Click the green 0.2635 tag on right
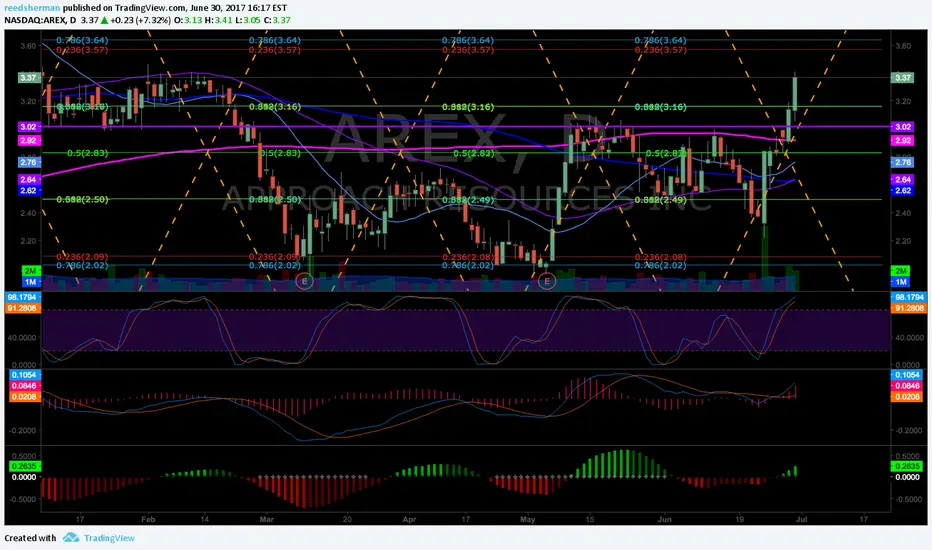Image resolution: width=932 pixels, height=550 pixels. [906, 466]
